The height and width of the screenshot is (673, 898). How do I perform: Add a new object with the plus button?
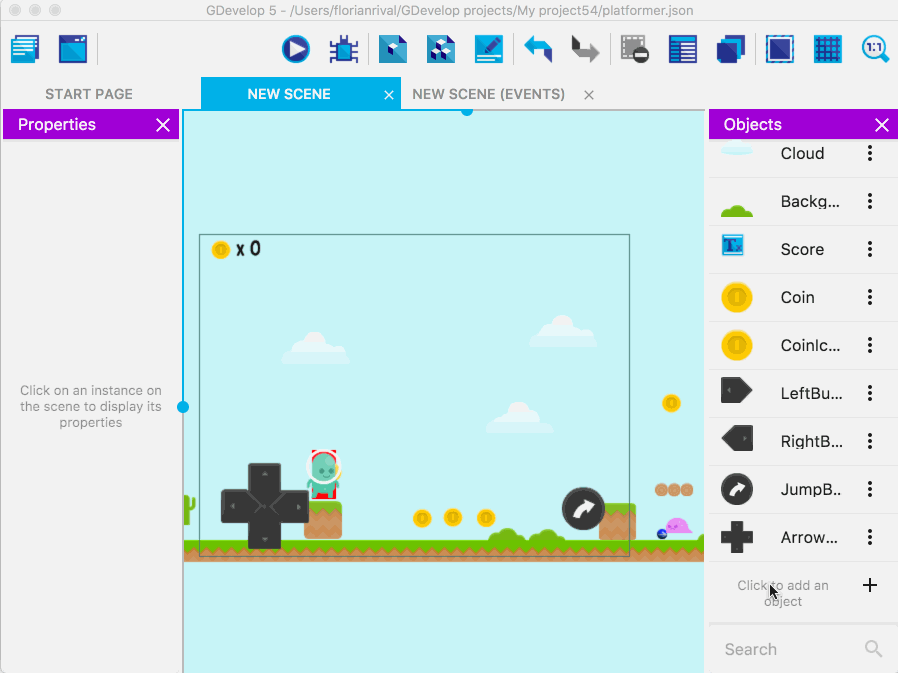click(x=869, y=585)
